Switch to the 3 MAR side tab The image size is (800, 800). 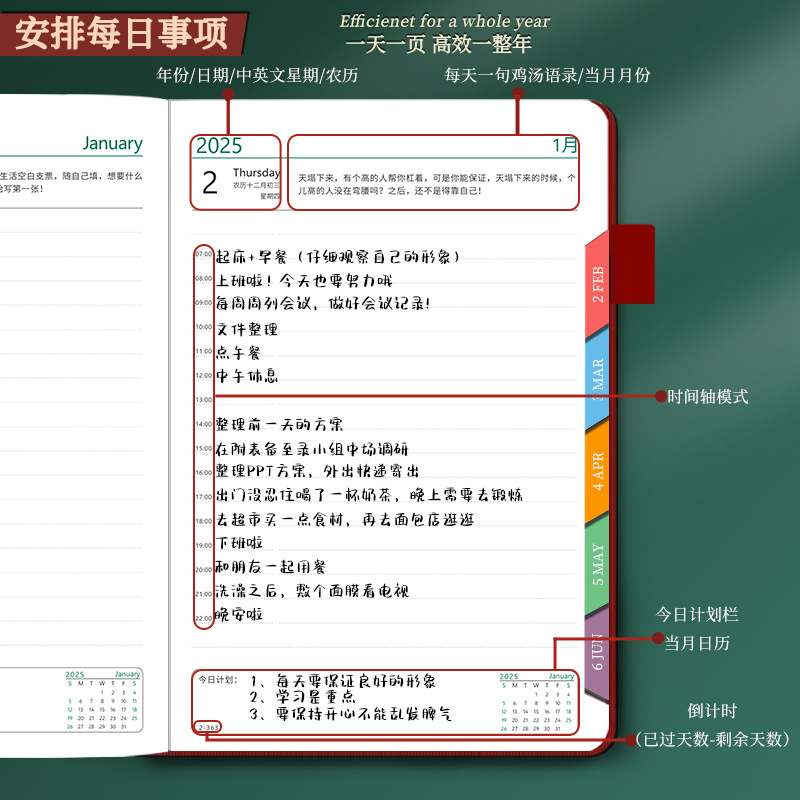click(x=597, y=377)
